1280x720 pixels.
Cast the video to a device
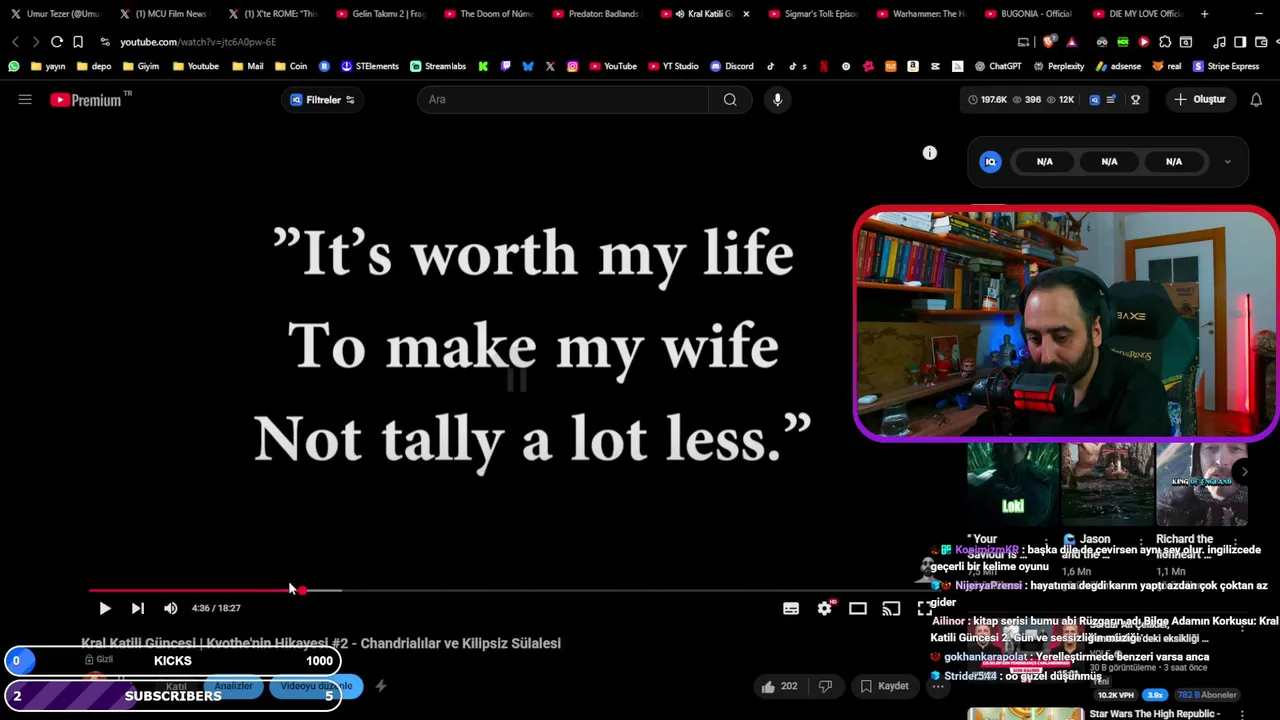[891, 608]
